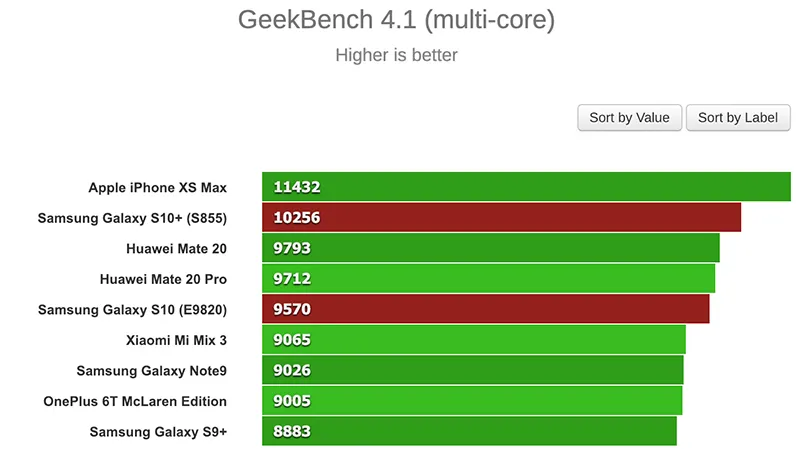This screenshot has height=449, width=800.
Task: Select the "Xiaomi Mi Mix 3" axis label
Action: [x=176, y=340]
